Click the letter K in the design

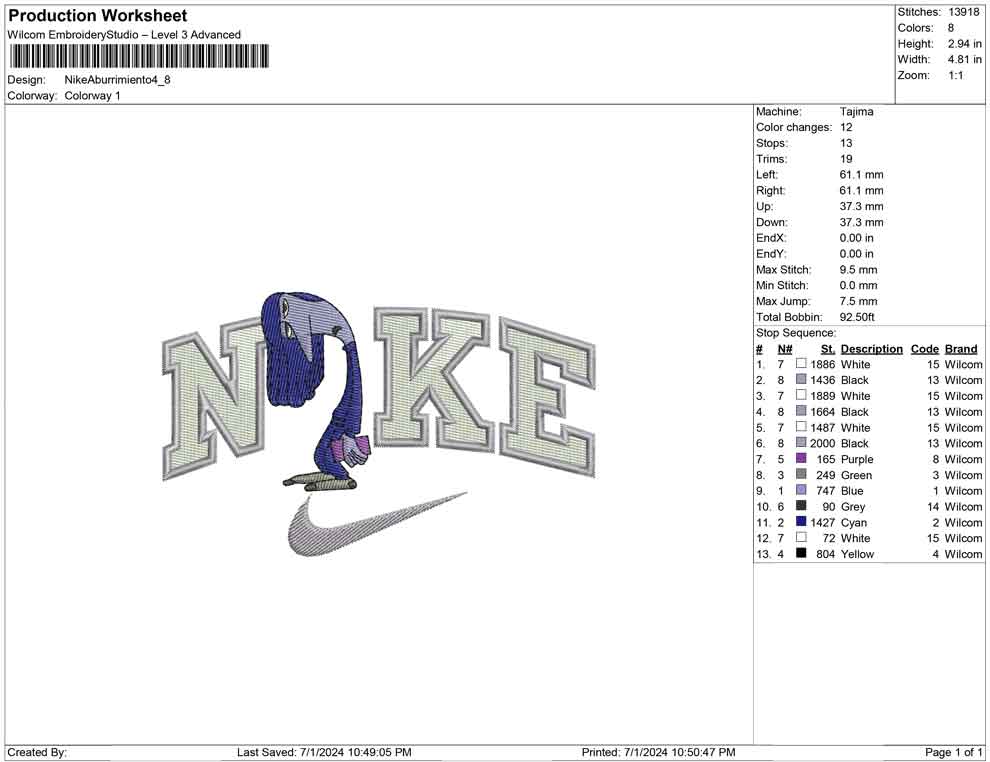(434, 379)
